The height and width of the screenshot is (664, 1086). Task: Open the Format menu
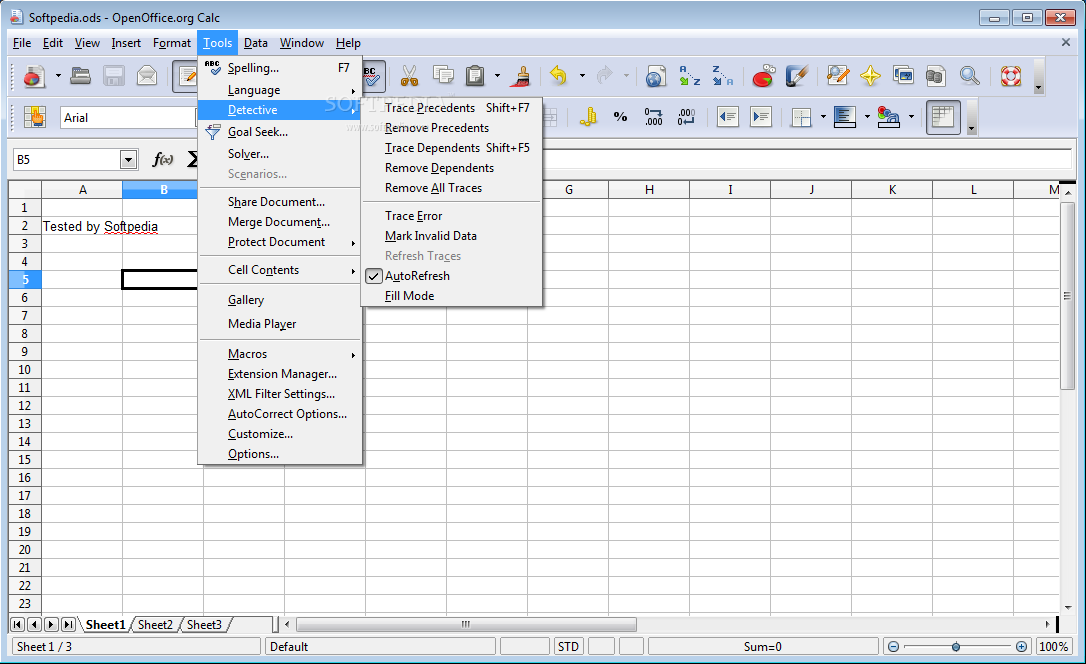click(x=172, y=43)
